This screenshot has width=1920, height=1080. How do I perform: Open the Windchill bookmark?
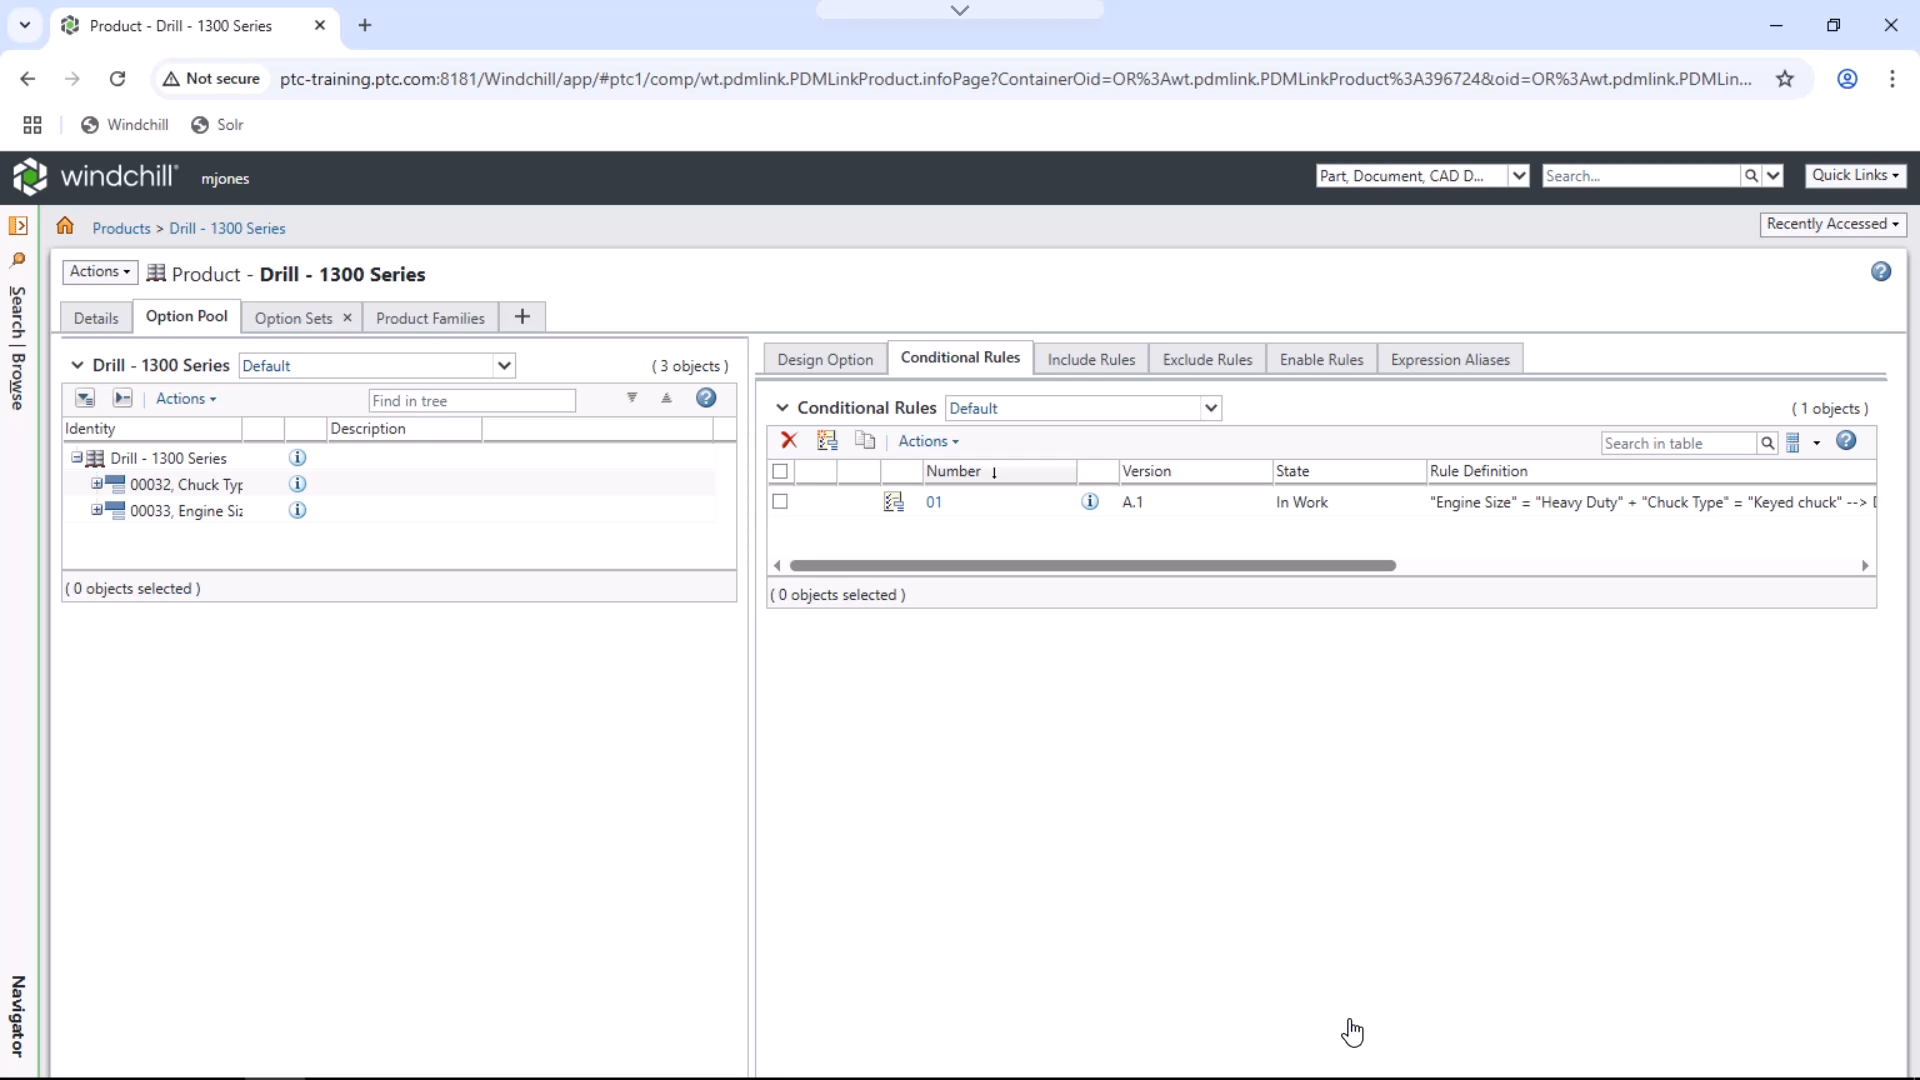[x=125, y=125]
